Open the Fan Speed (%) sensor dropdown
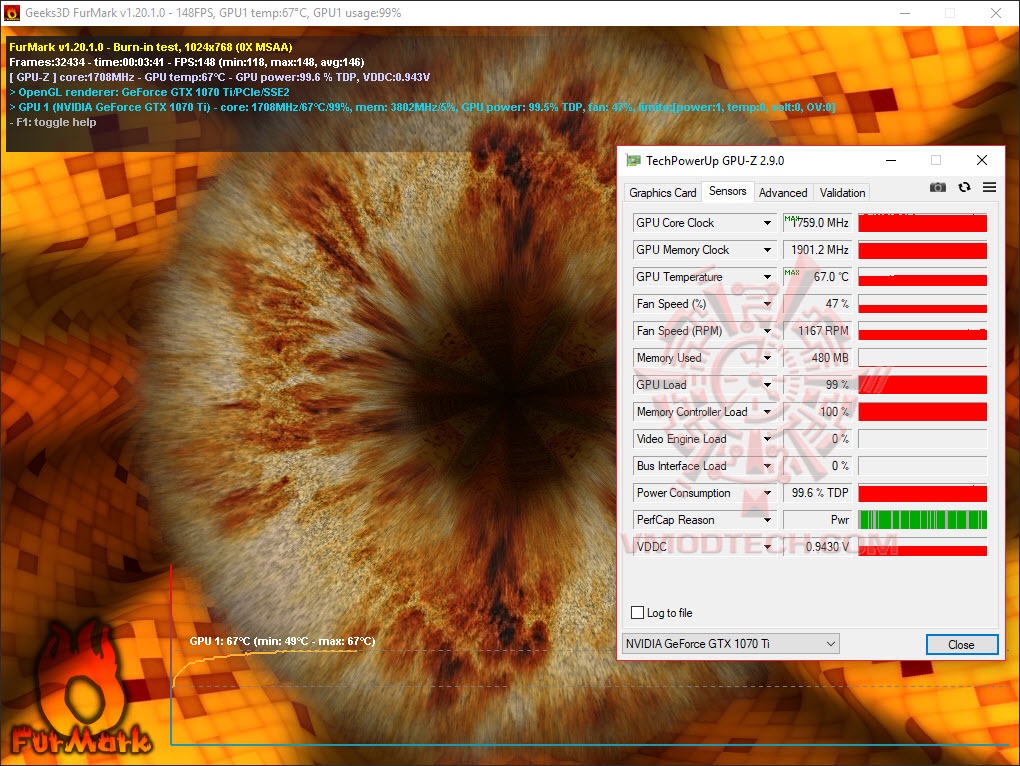The image size is (1020, 766). 768,304
